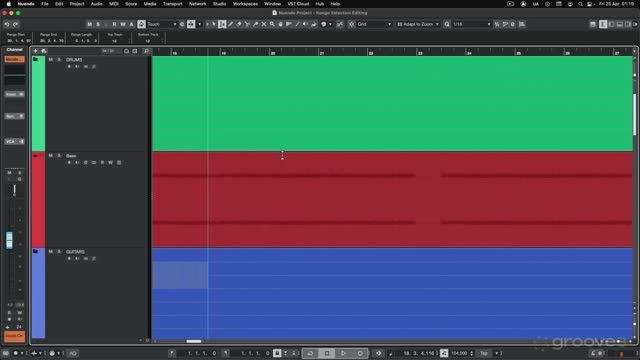Adjust the channel volume fader handle

pos(9,240)
